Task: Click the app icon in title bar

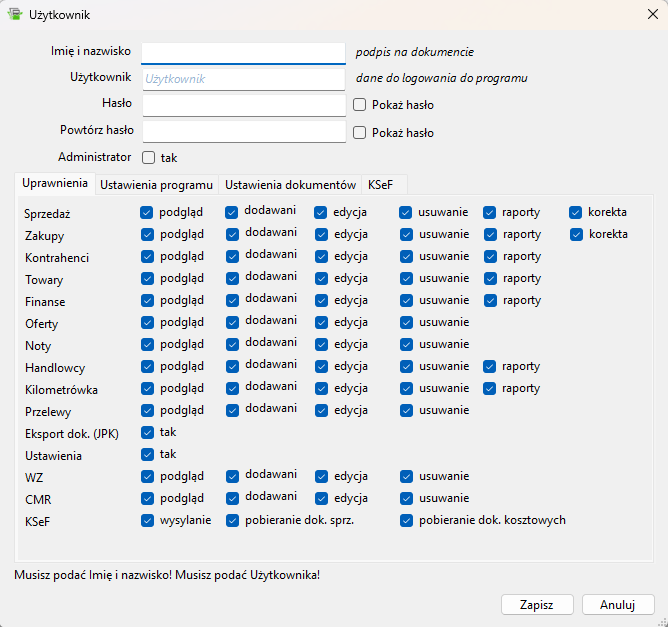Action: [x=16, y=15]
